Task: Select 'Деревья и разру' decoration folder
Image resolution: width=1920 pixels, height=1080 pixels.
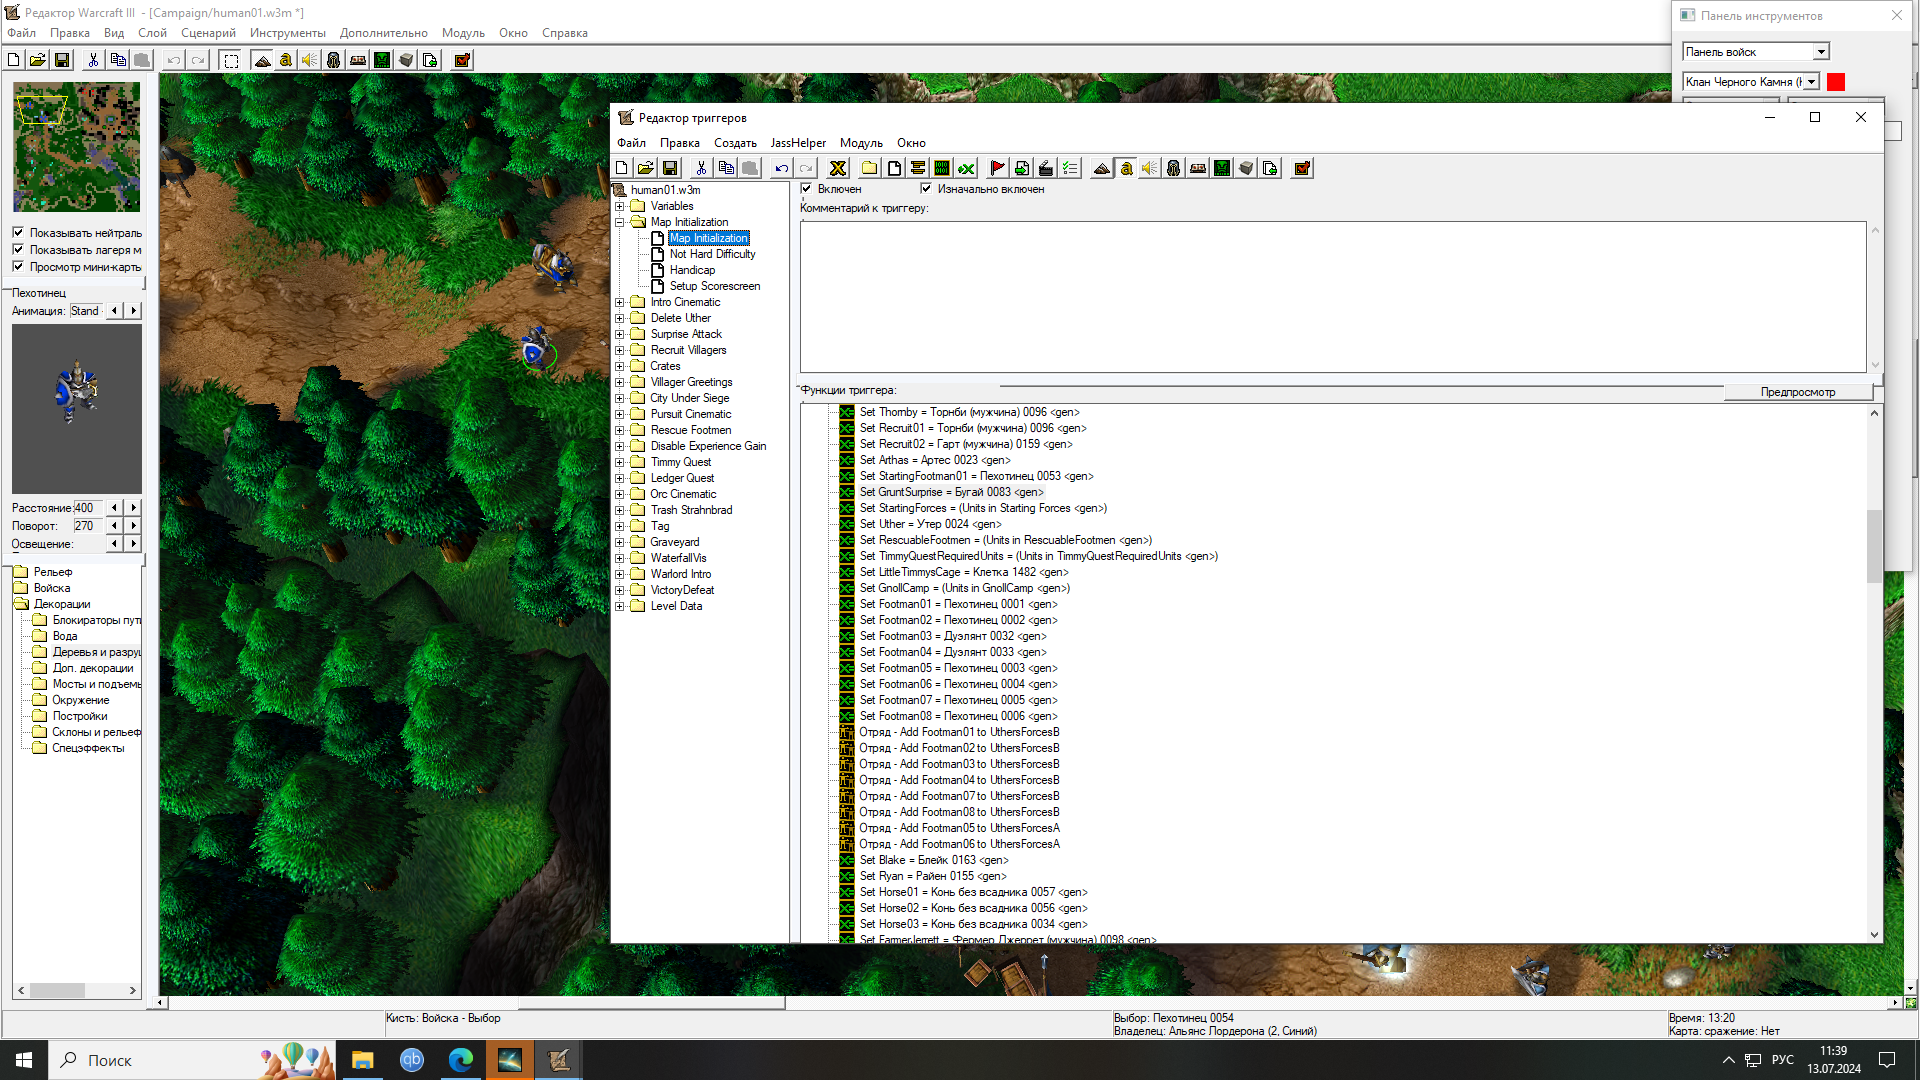Action: (96, 652)
